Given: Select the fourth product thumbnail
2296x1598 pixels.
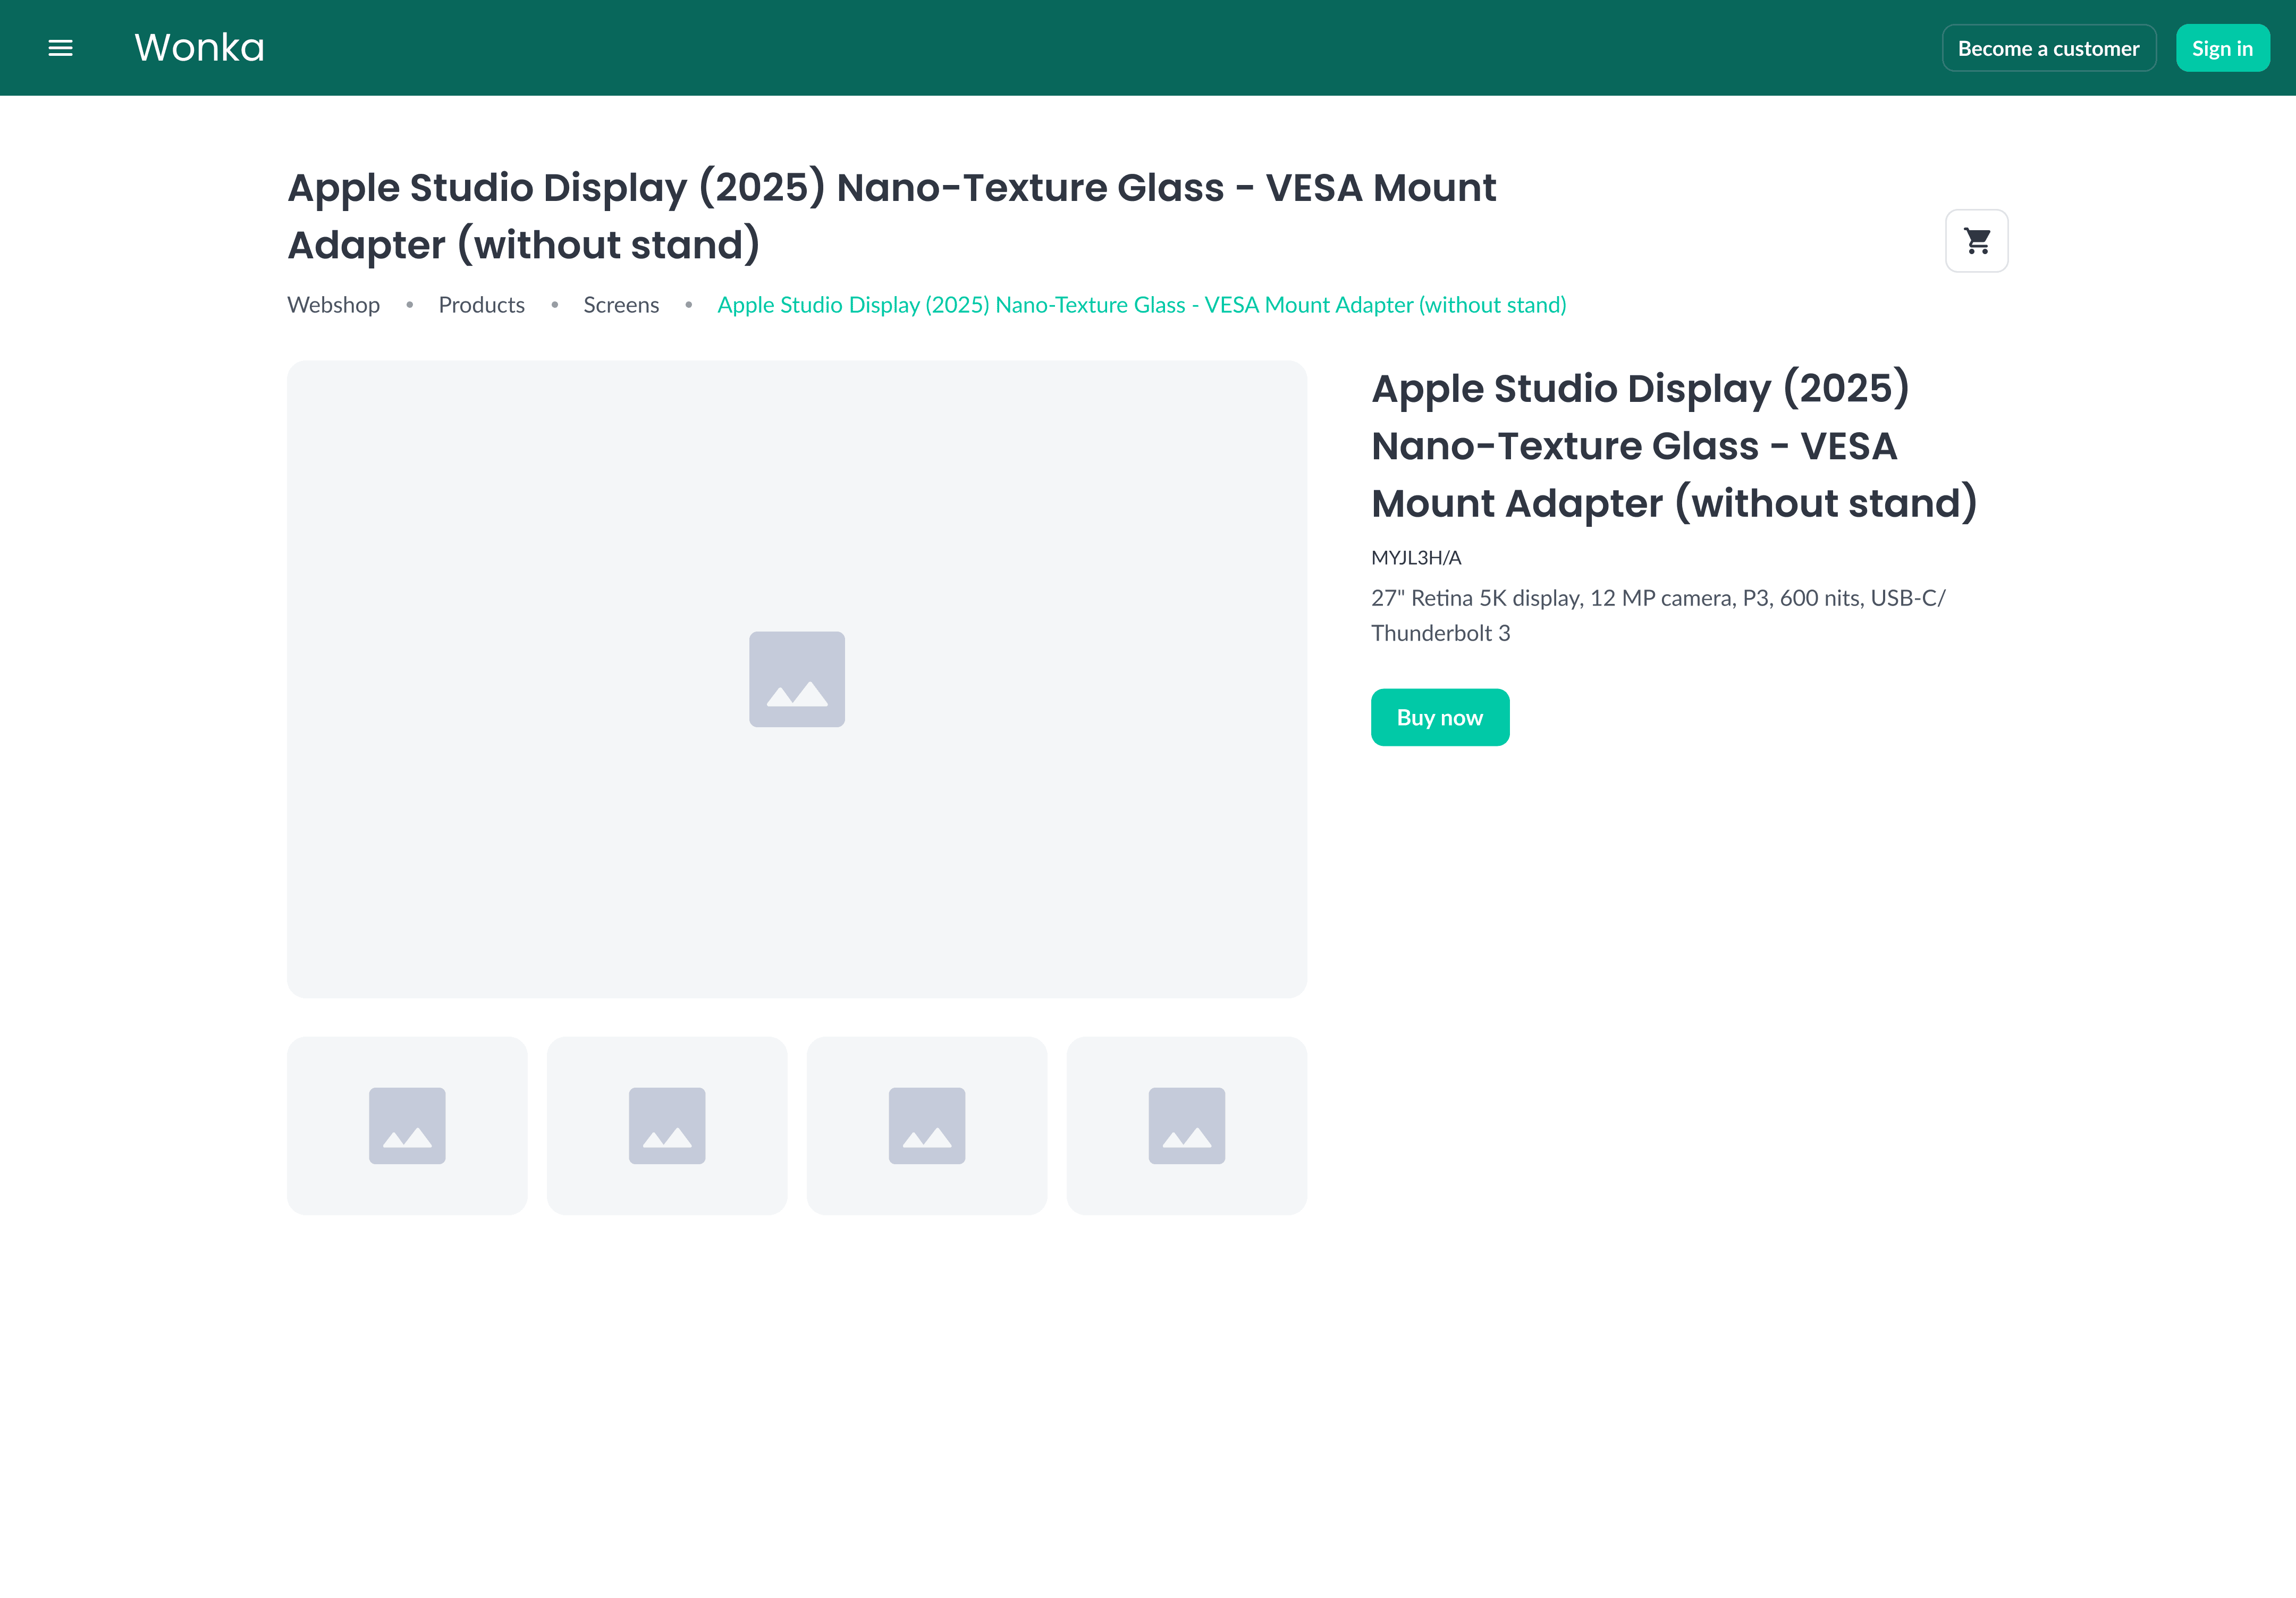Looking at the screenshot, I should pyautogui.click(x=1187, y=1126).
